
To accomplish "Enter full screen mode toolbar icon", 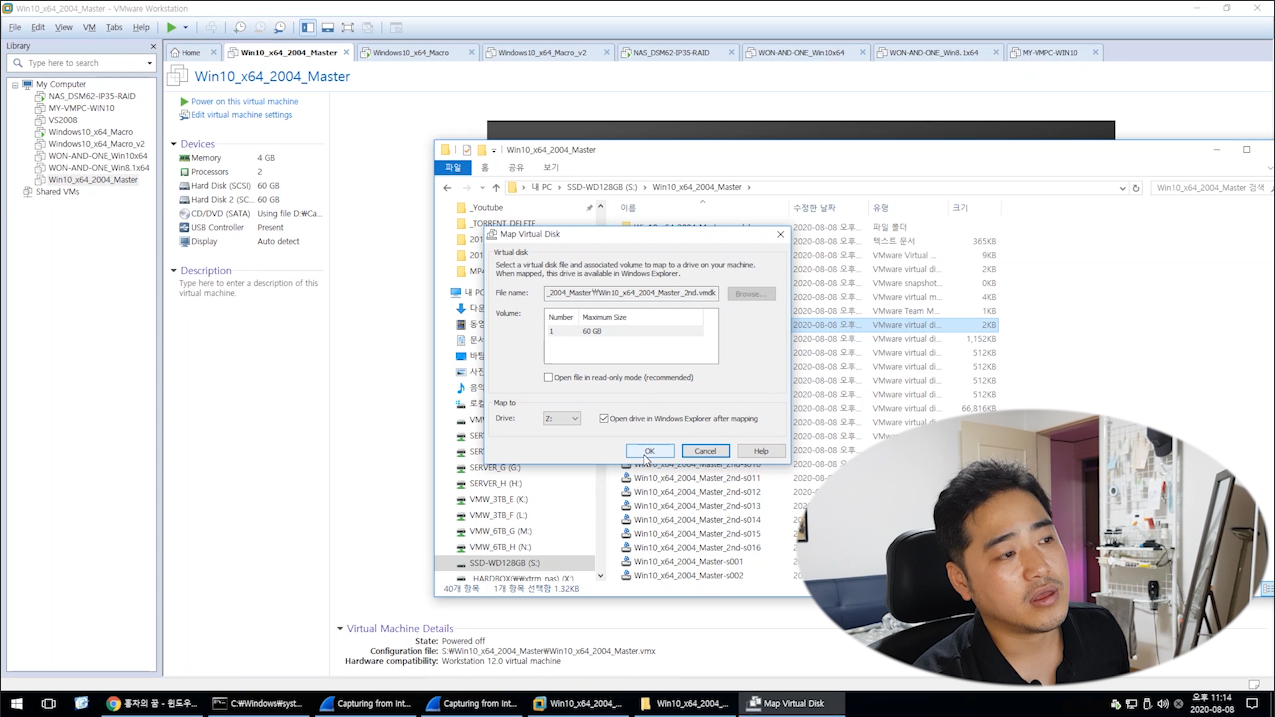I will point(347,27).
